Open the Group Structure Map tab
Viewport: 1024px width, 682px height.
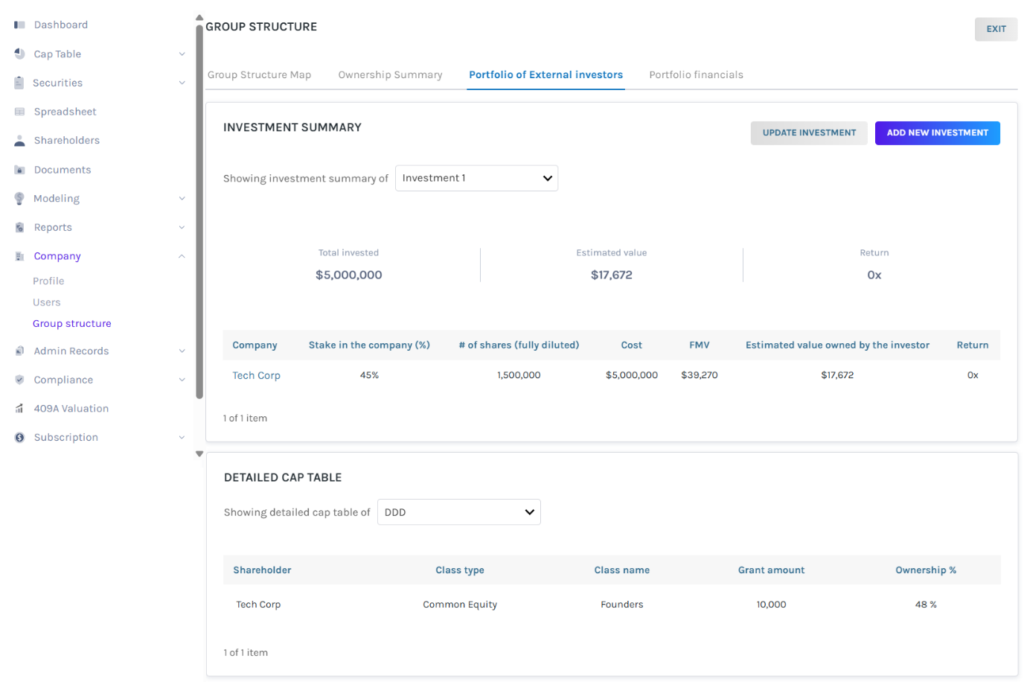click(259, 75)
